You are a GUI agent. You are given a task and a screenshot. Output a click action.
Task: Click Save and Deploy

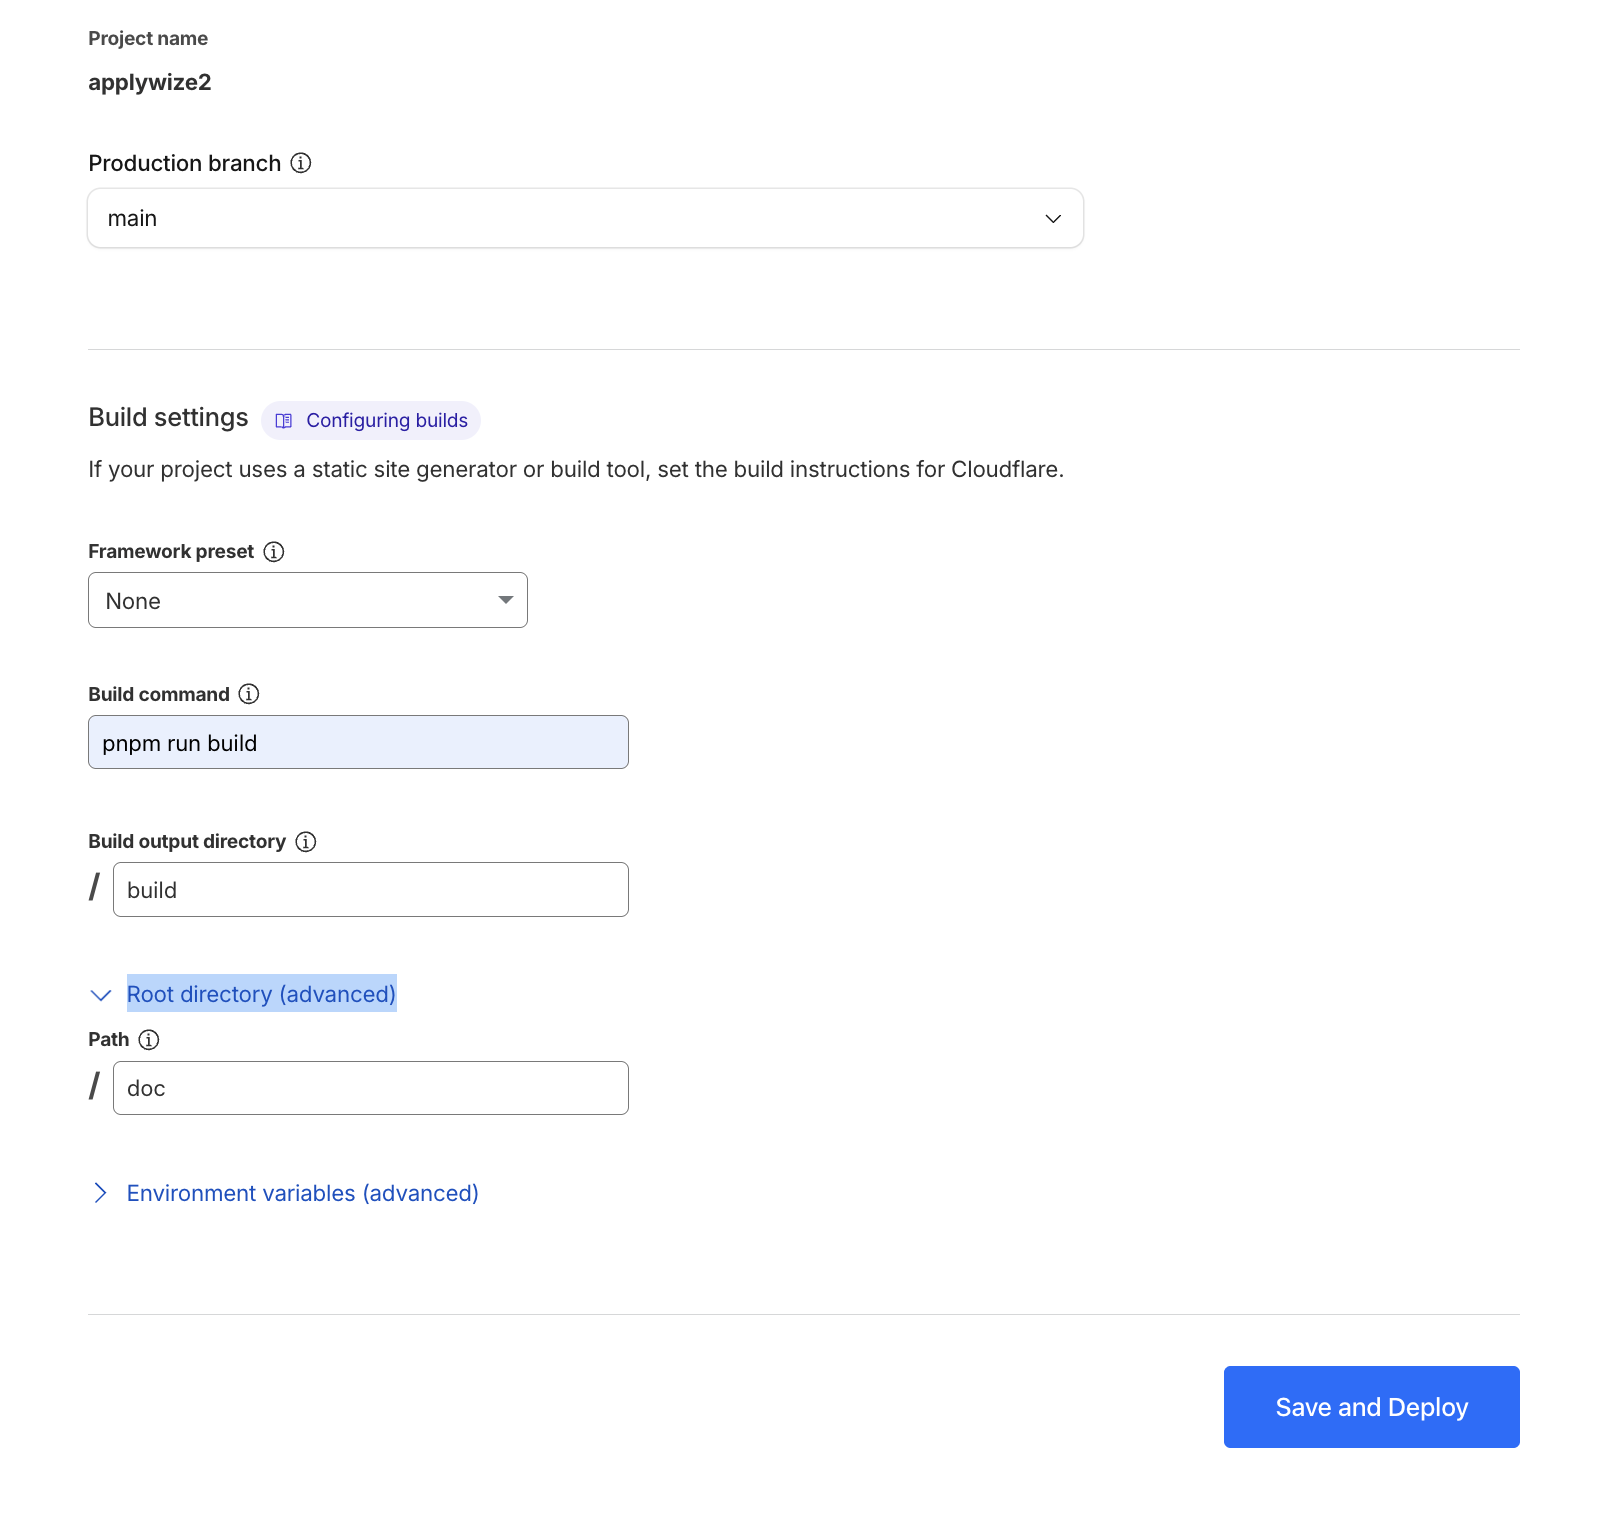(x=1370, y=1406)
